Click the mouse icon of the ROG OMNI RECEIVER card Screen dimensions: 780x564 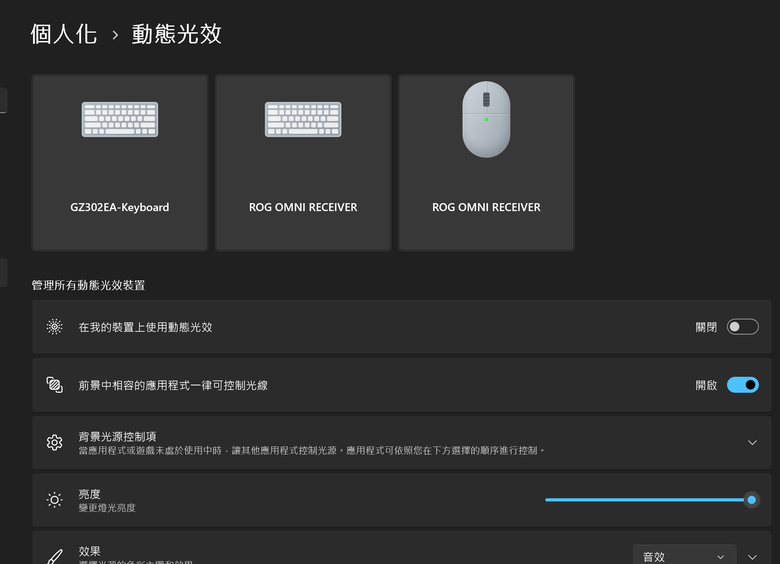[486, 119]
